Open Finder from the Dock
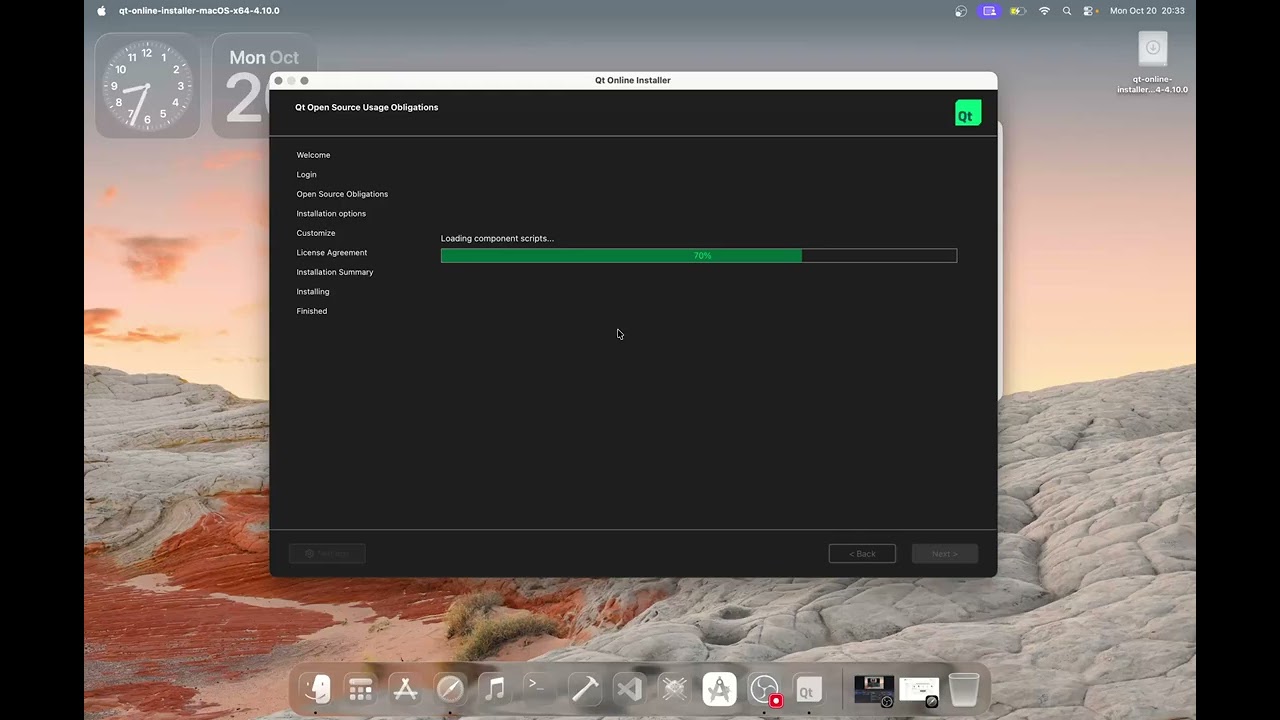This screenshot has height=720, width=1280. coord(316,689)
